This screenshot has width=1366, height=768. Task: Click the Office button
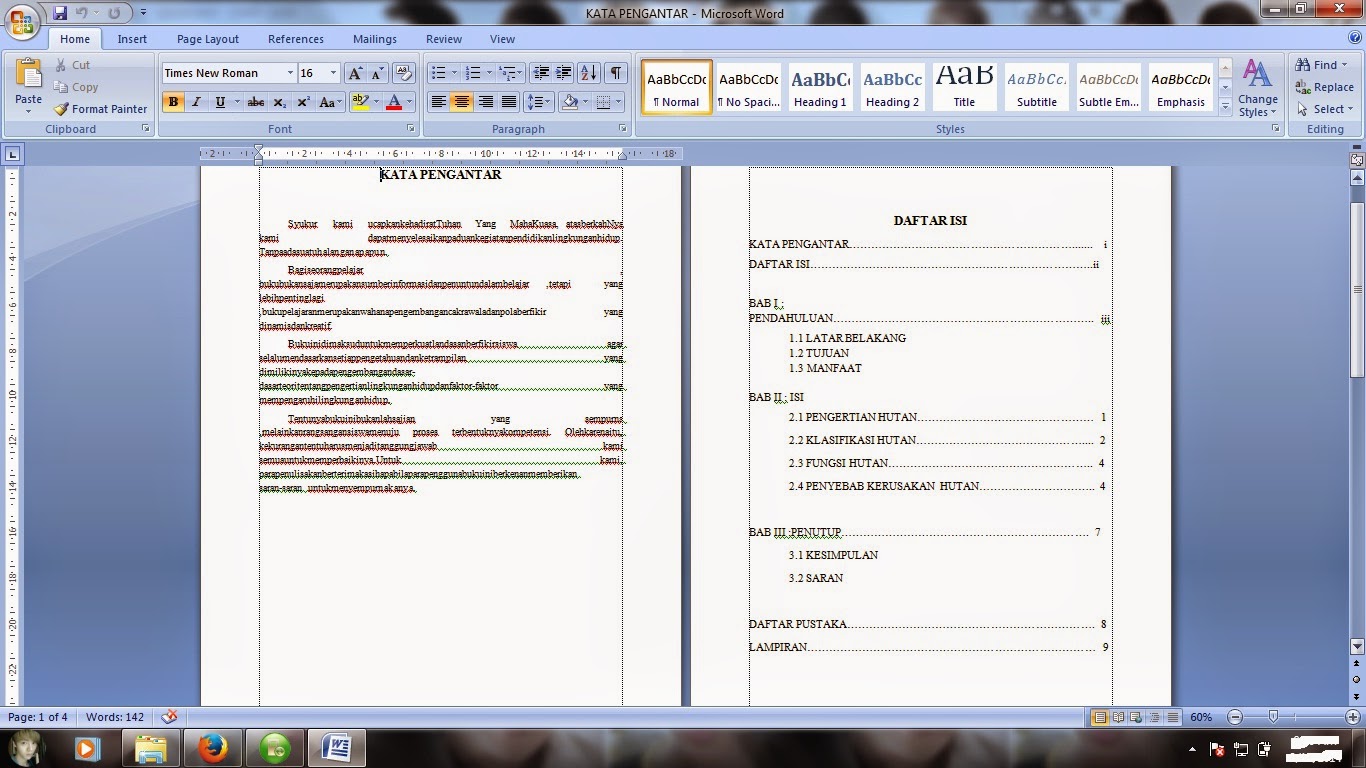(21, 21)
